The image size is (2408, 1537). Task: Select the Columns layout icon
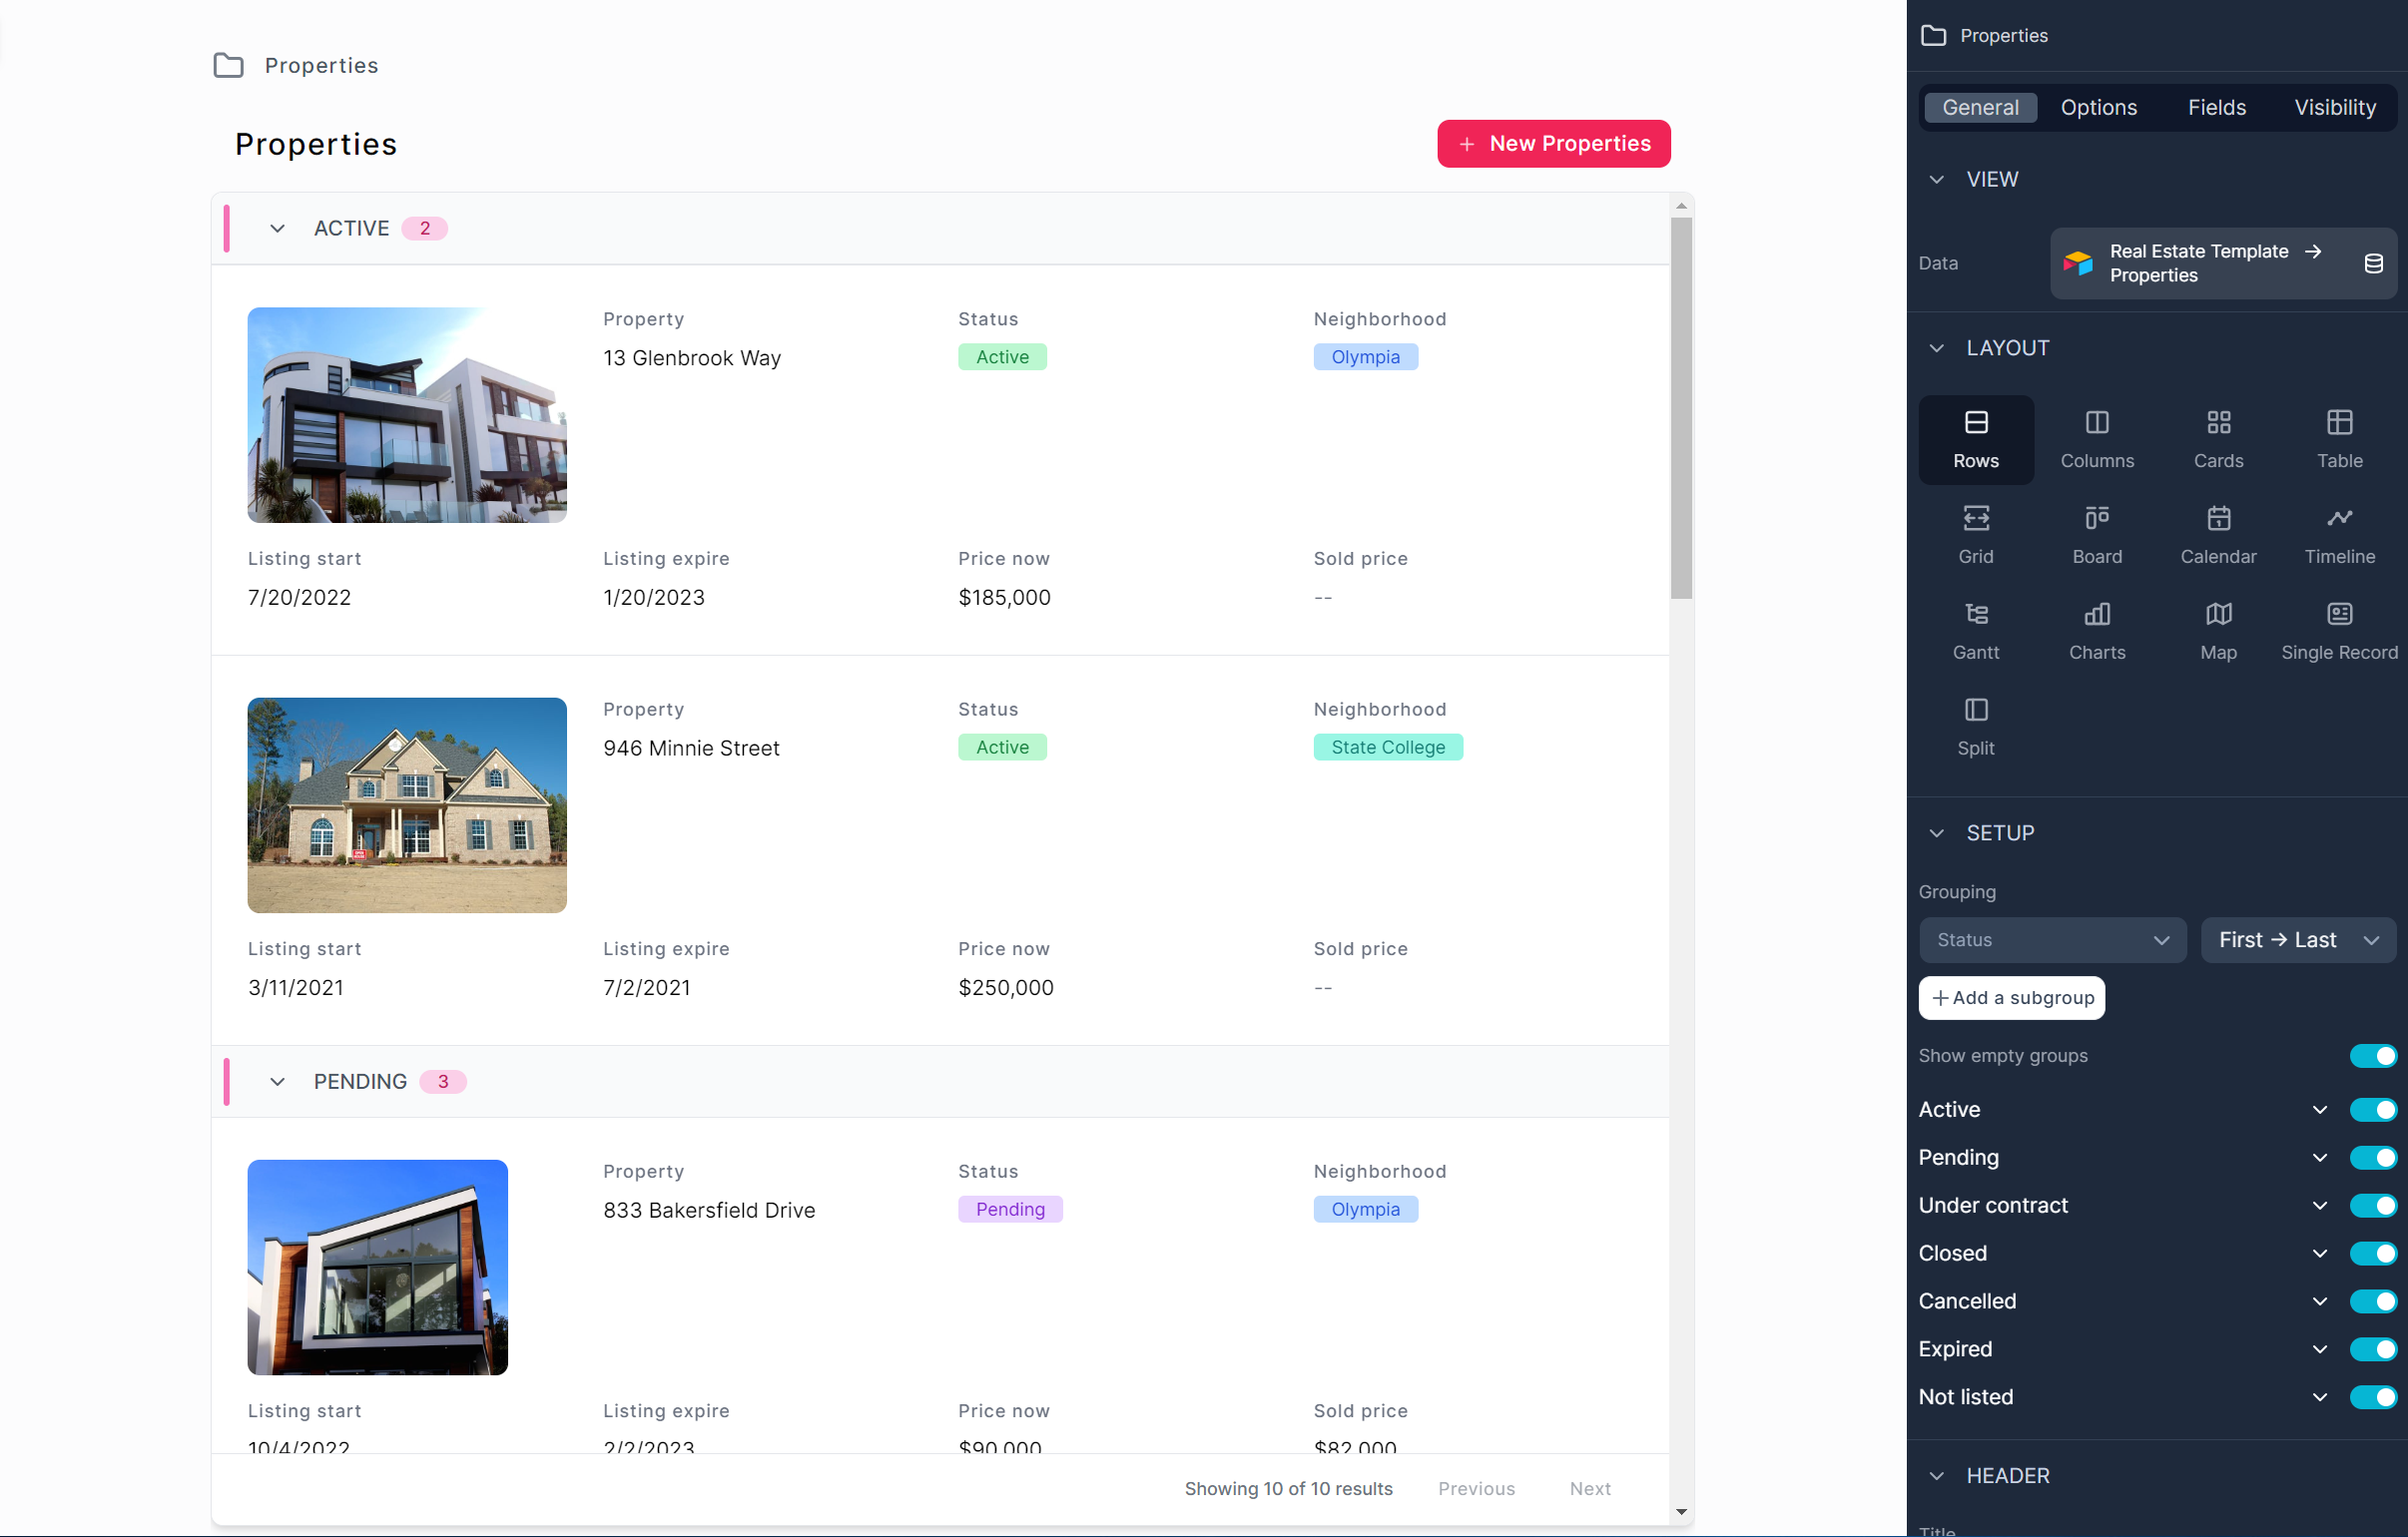tap(2096, 438)
